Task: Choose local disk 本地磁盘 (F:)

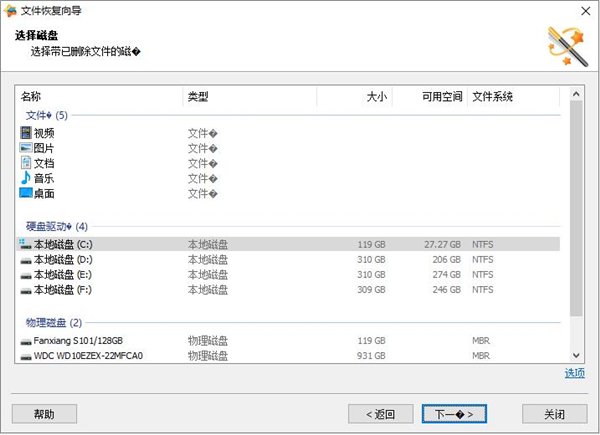Action: click(x=62, y=289)
